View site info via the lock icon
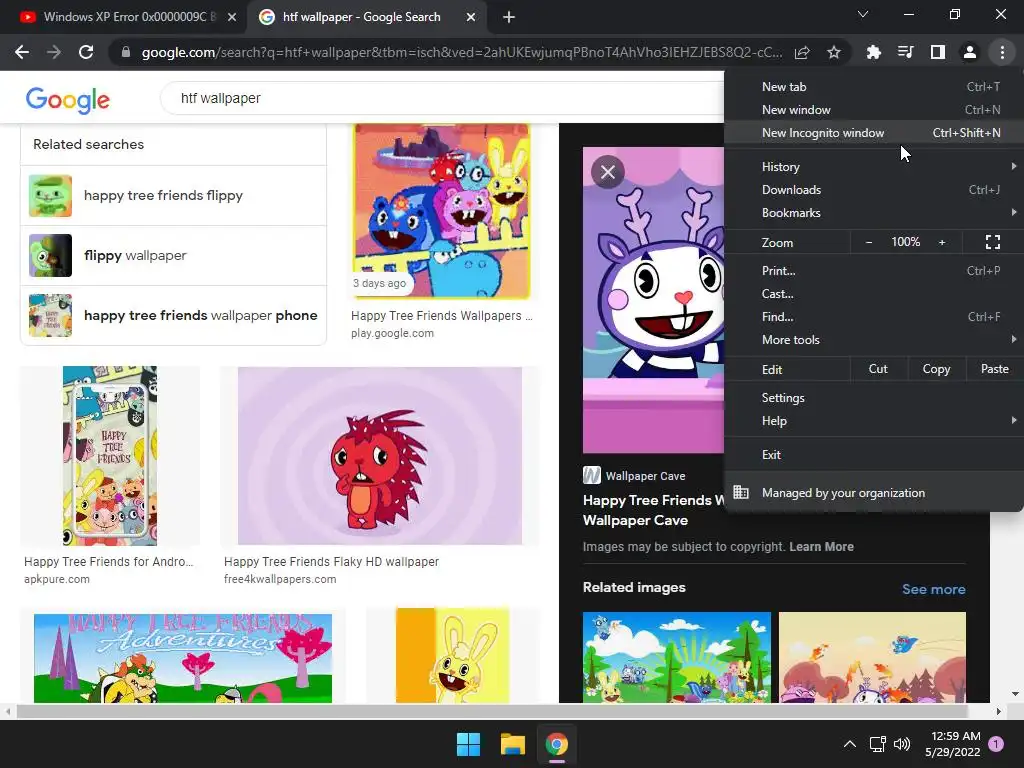 coord(125,52)
